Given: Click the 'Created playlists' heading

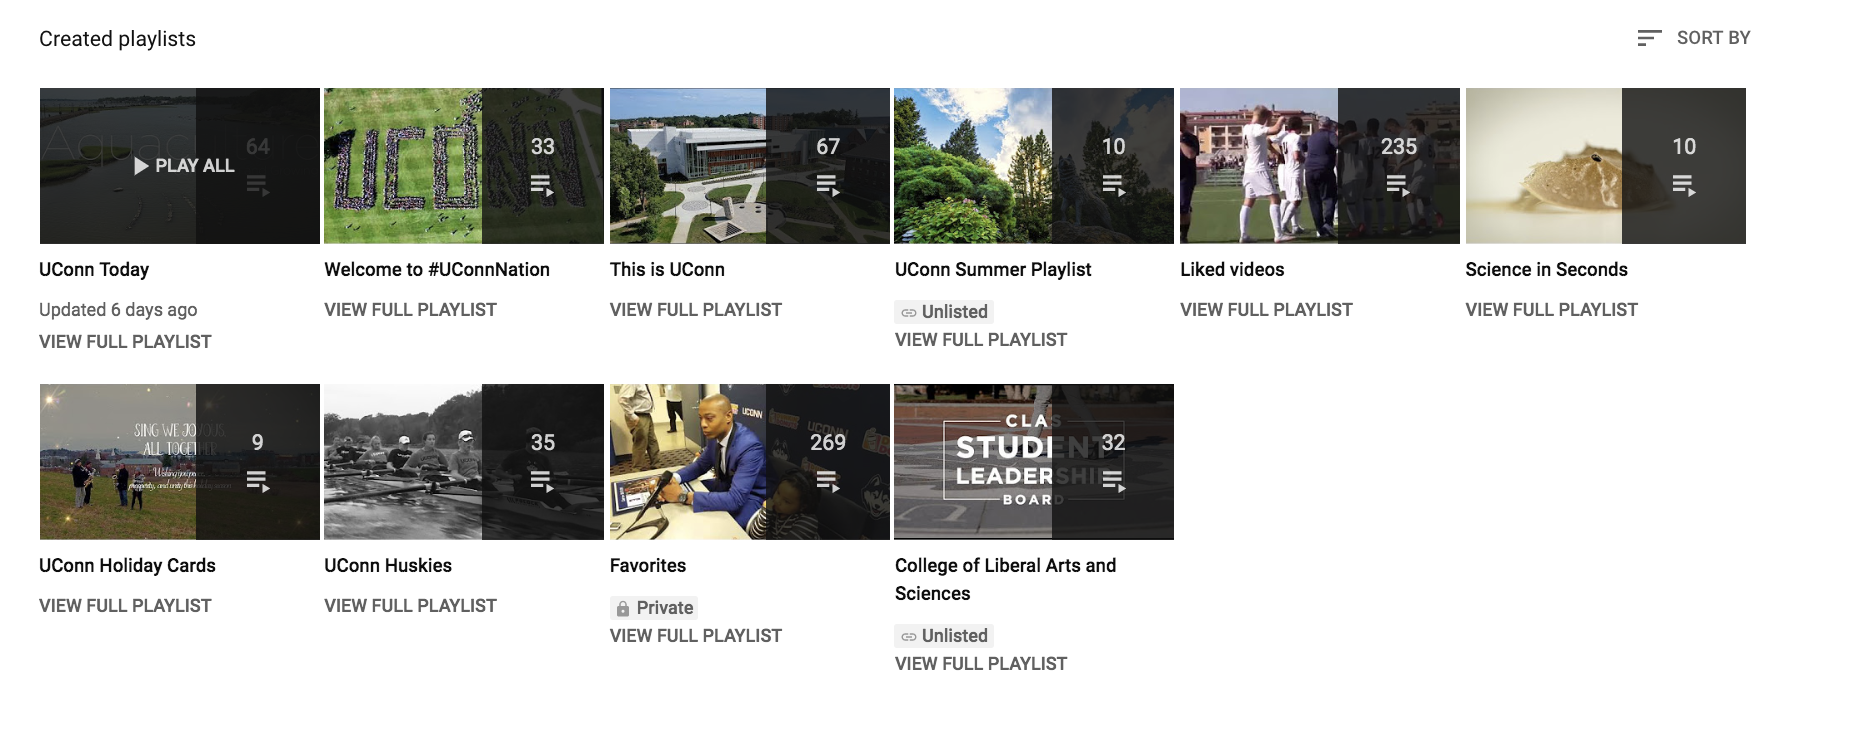Looking at the screenshot, I should tap(117, 39).
